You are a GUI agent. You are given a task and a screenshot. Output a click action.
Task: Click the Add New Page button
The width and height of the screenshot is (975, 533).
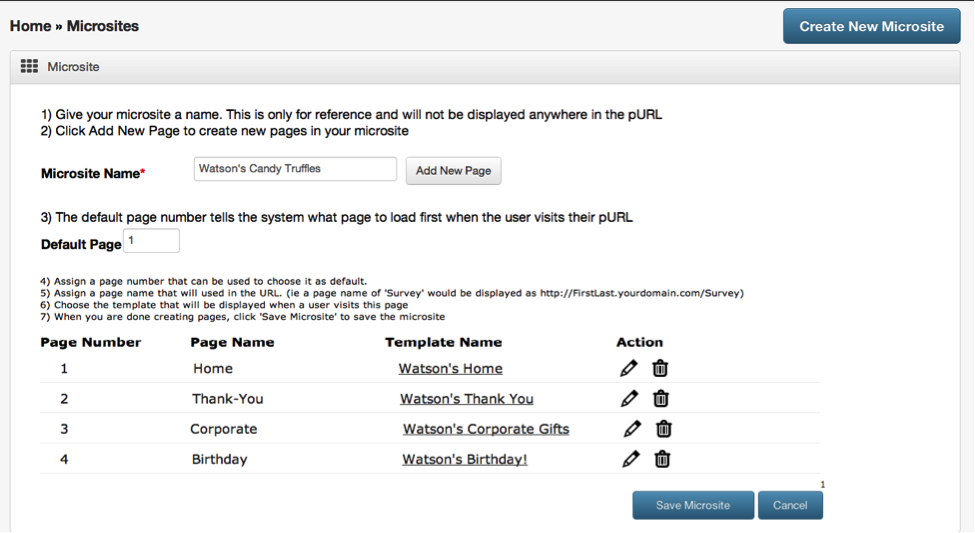coord(453,170)
